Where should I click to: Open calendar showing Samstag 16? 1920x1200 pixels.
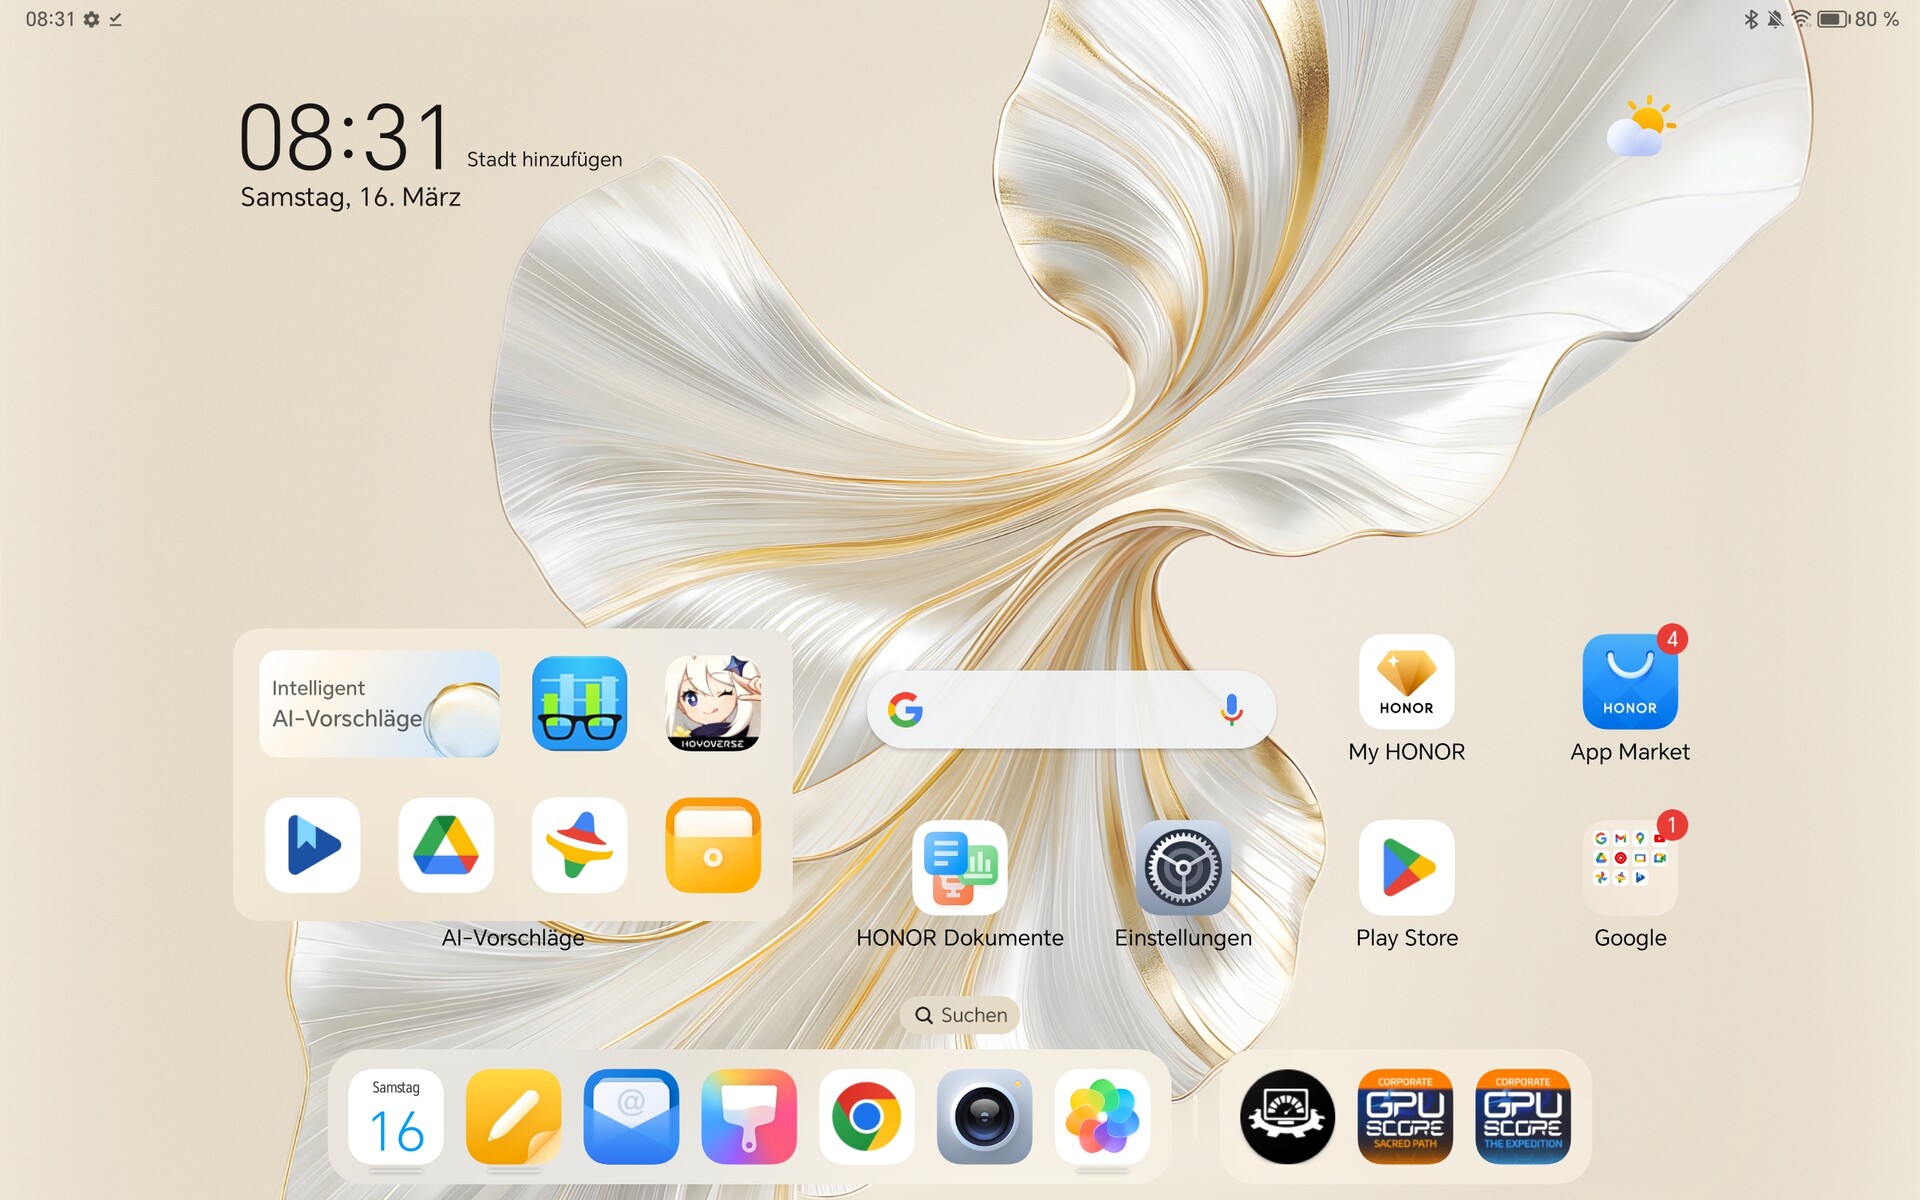(396, 1116)
